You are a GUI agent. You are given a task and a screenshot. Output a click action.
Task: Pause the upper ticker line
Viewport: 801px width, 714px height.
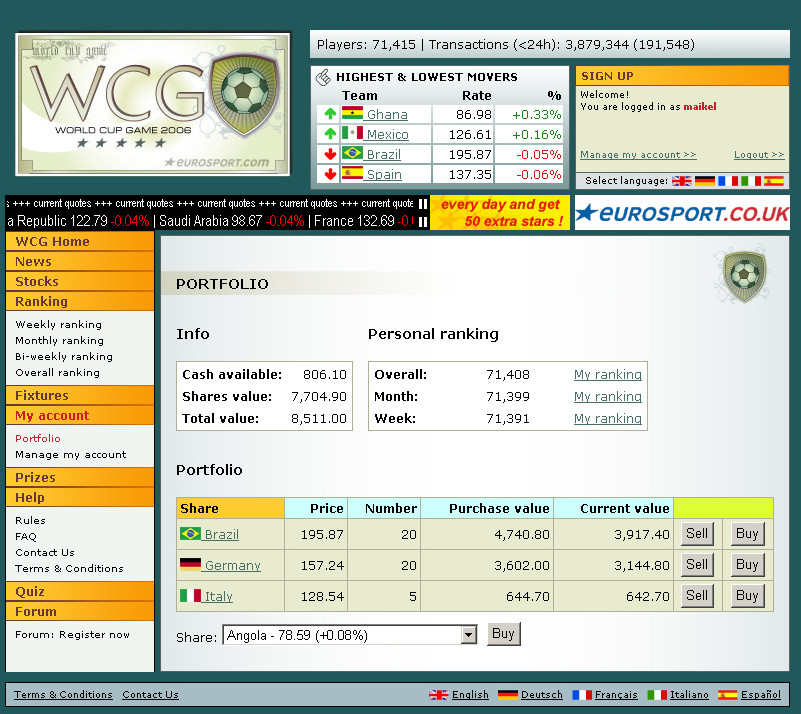[422, 204]
